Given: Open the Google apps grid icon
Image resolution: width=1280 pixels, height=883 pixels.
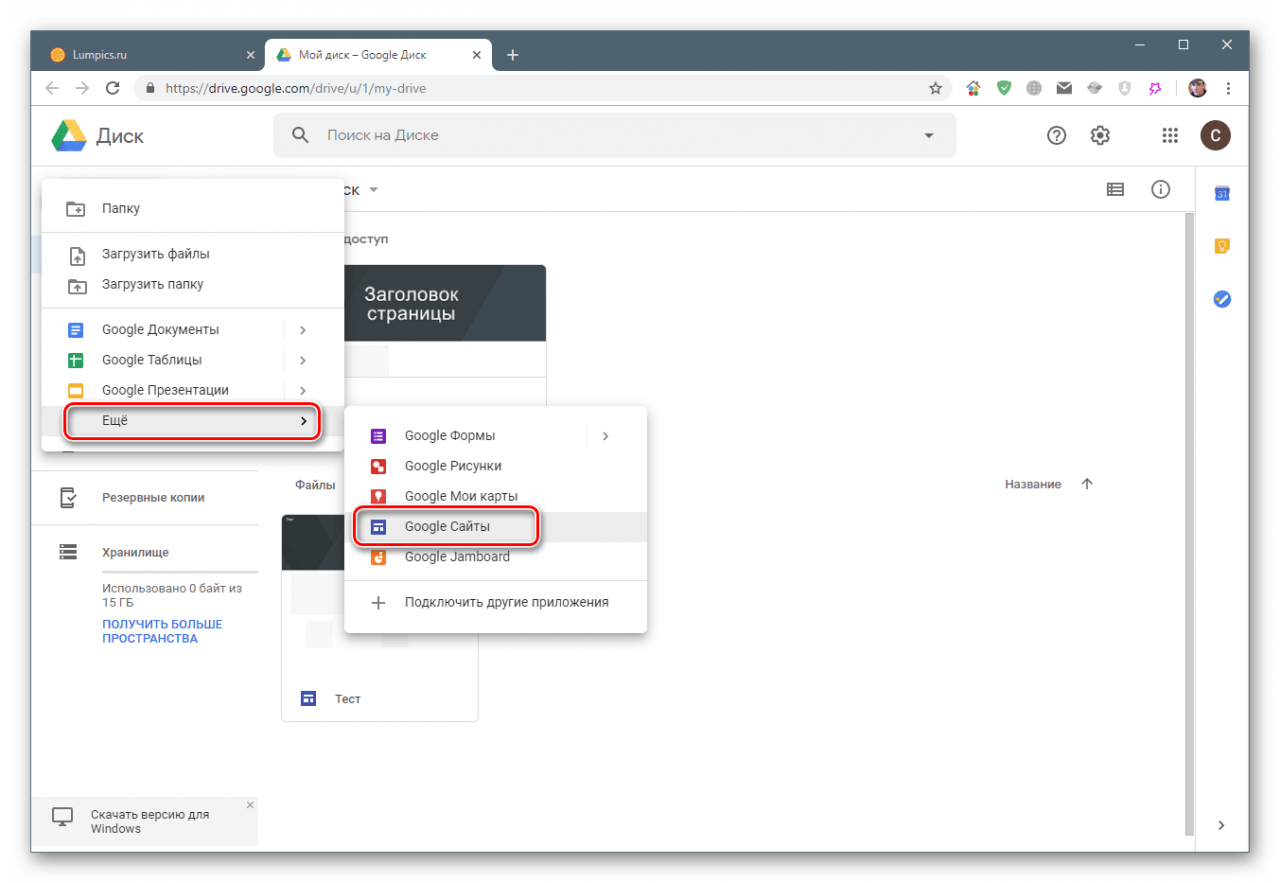Looking at the screenshot, I should pos(1170,135).
